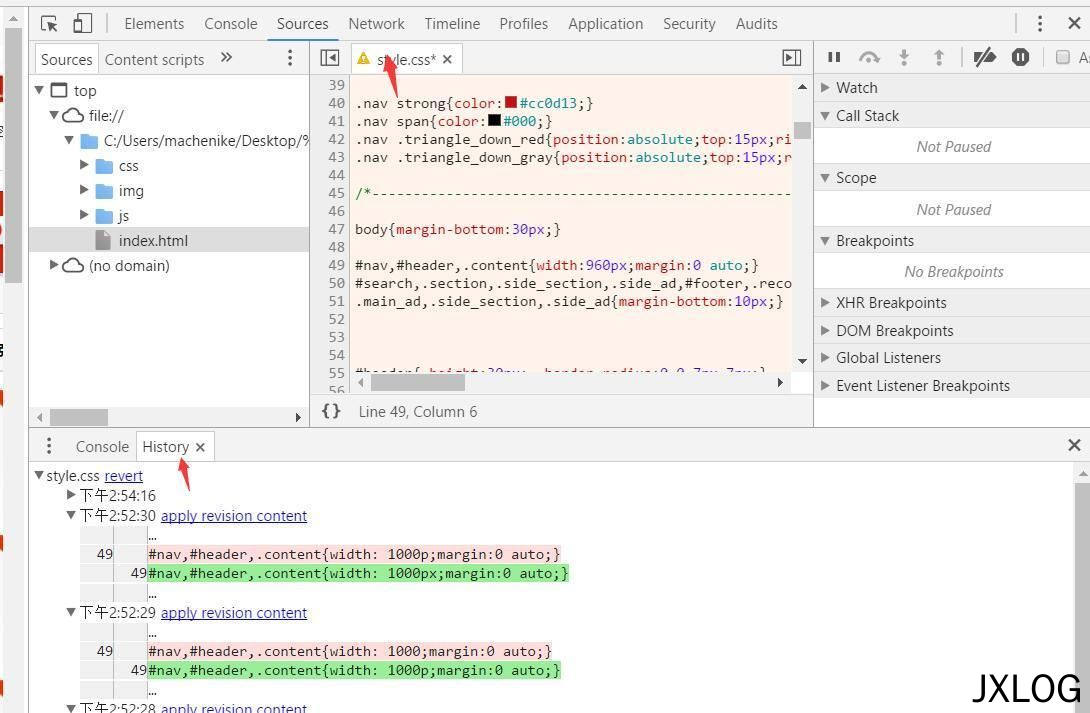
Task: Open Sources navigator three-dot menu
Action: pyautogui.click(x=290, y=58)
